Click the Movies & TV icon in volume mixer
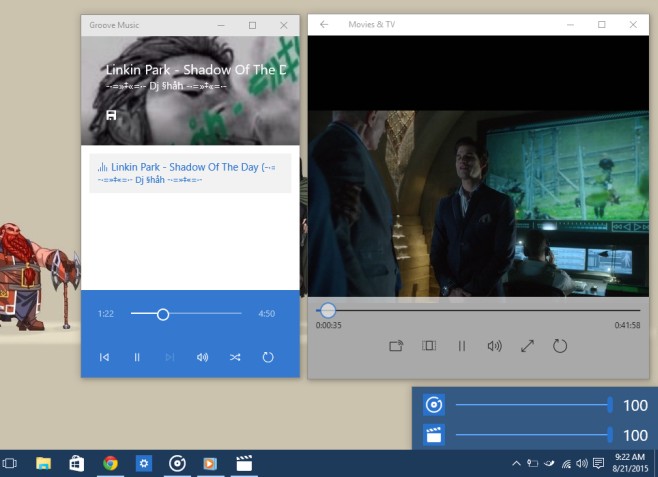The height and width of the screenshot is (477, 658). click(434, 435)
